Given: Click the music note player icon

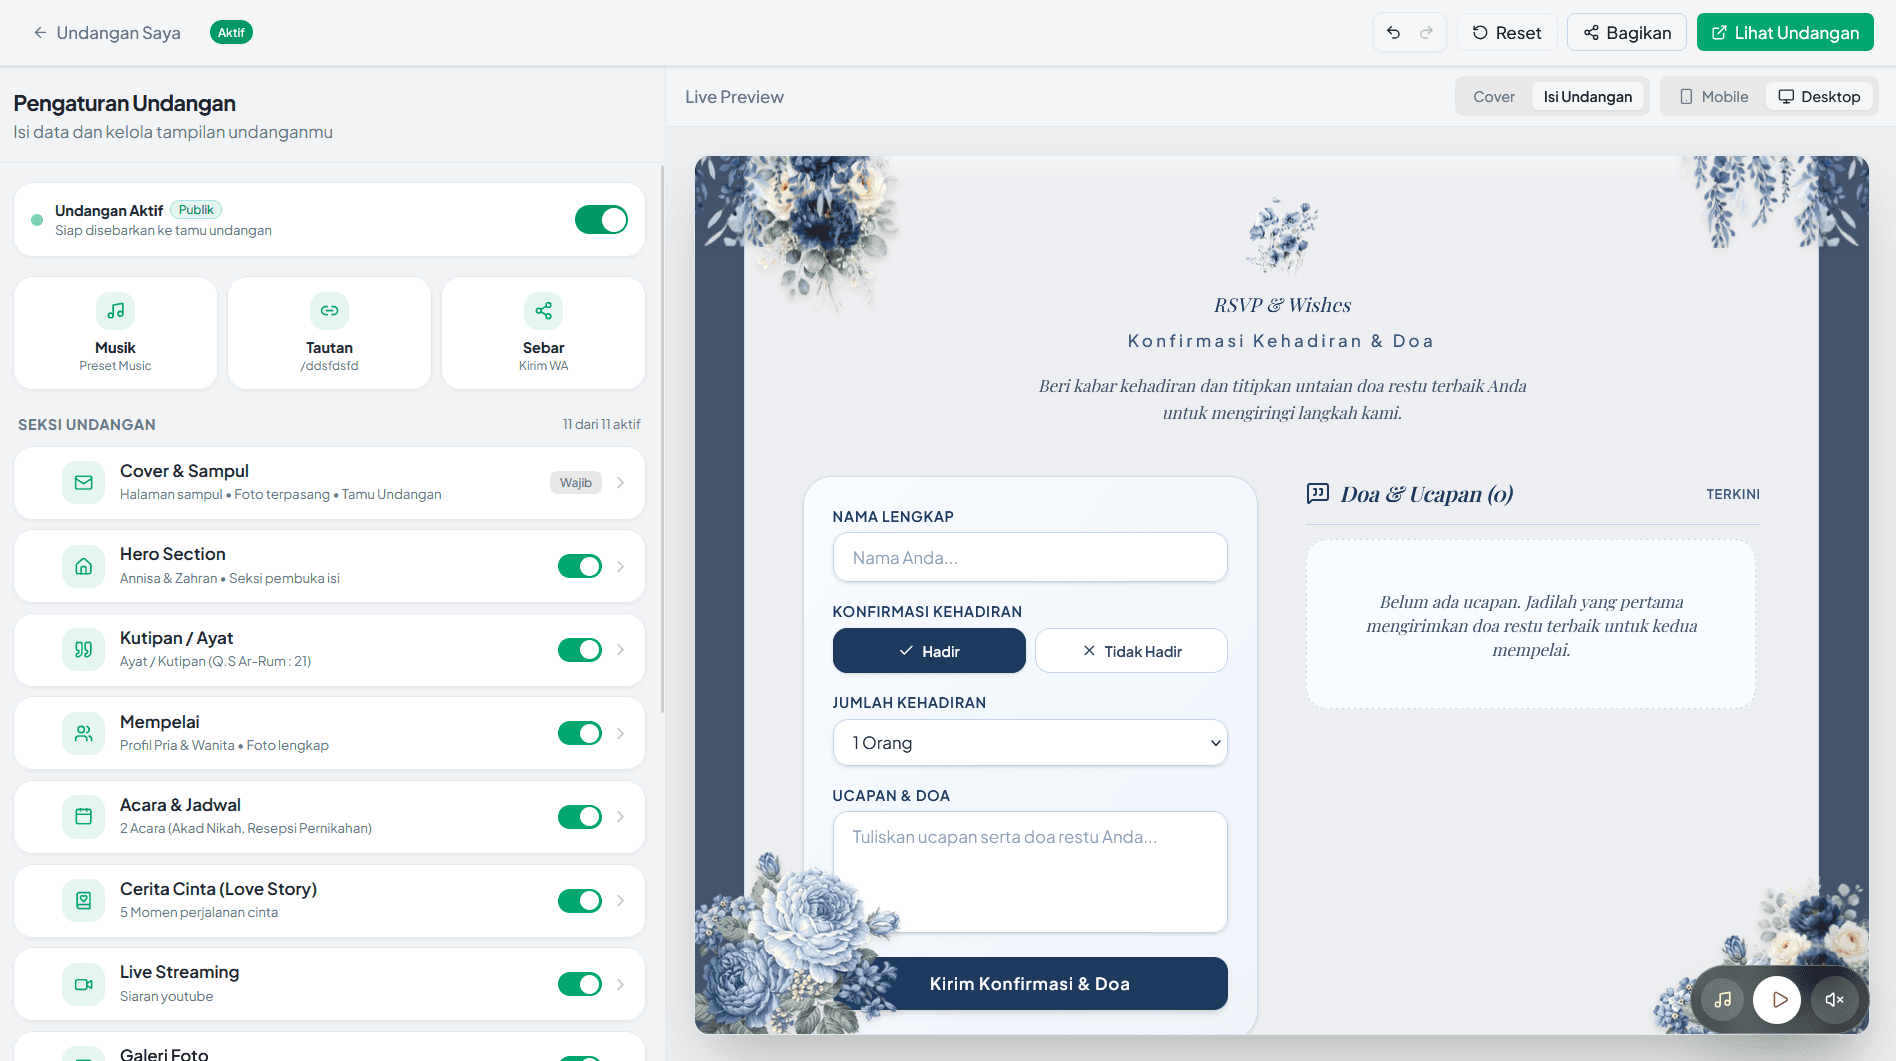Looking at the screenshot, I should 1722,999.
